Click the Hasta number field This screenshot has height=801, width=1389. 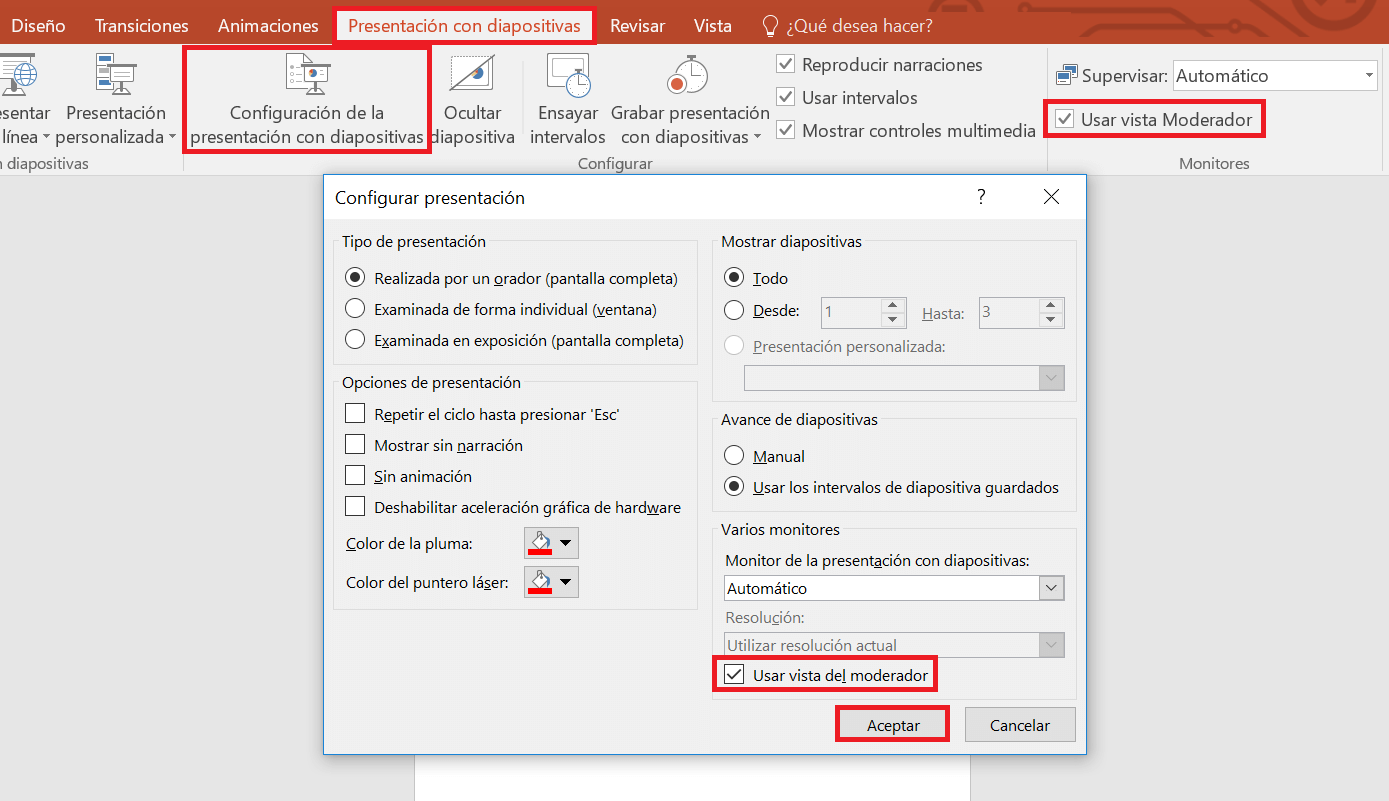tap(1009, 312)
